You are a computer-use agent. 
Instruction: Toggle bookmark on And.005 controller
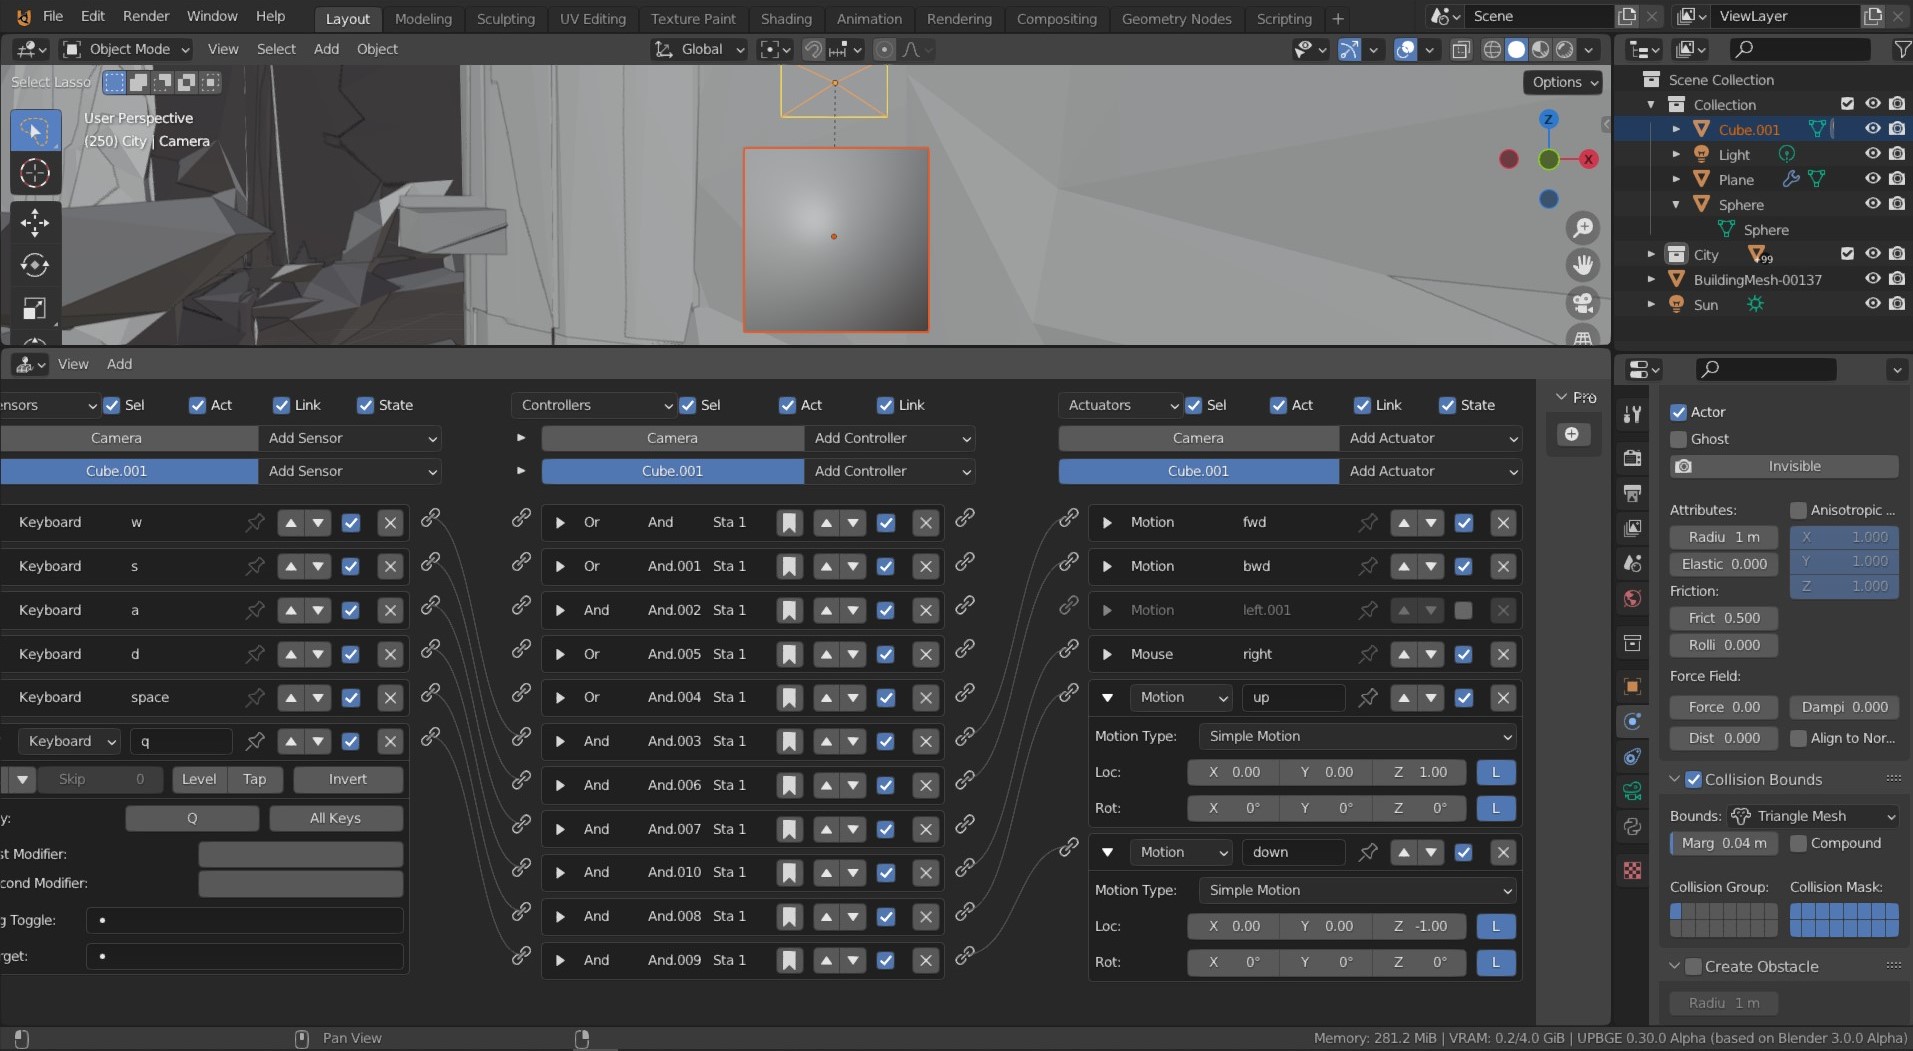(x=789, y=654)
